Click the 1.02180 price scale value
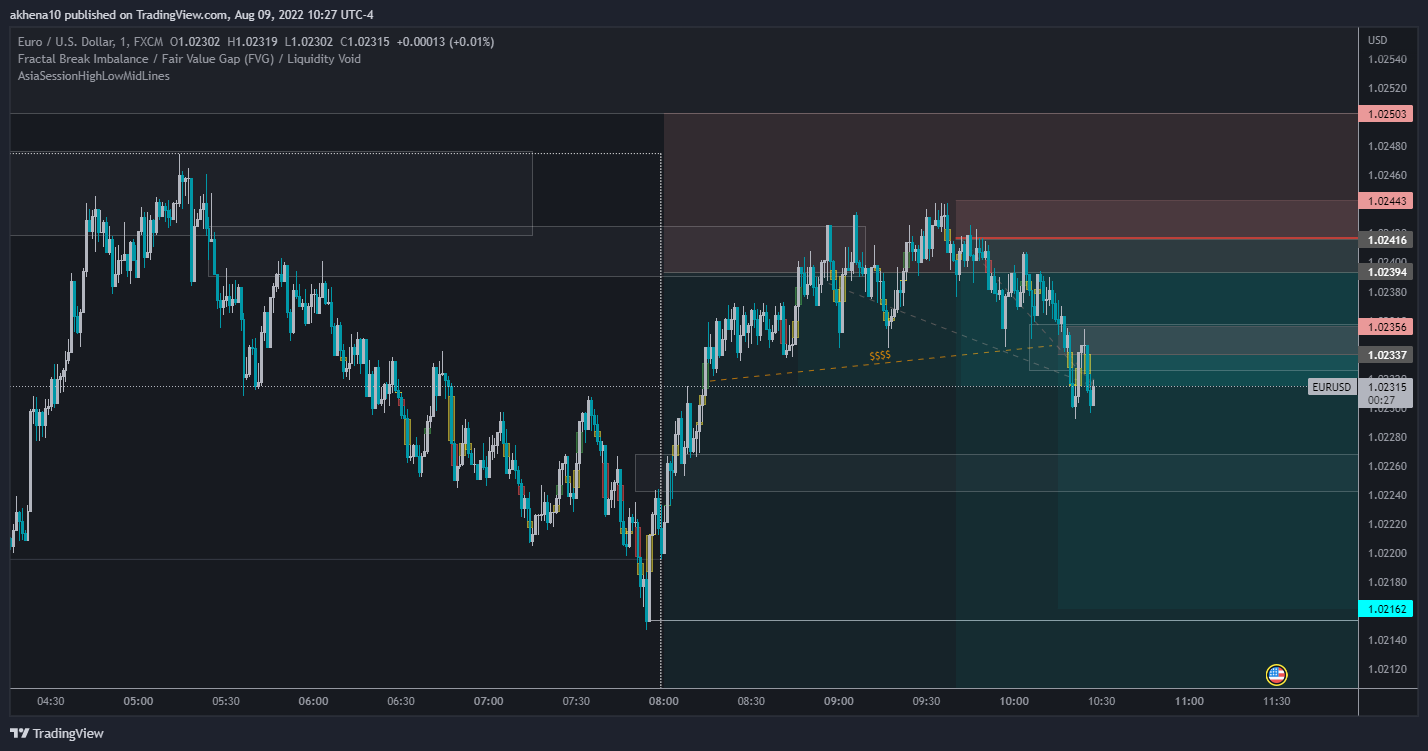This screenshot has height=751, width=1428. click(1386, 582)
